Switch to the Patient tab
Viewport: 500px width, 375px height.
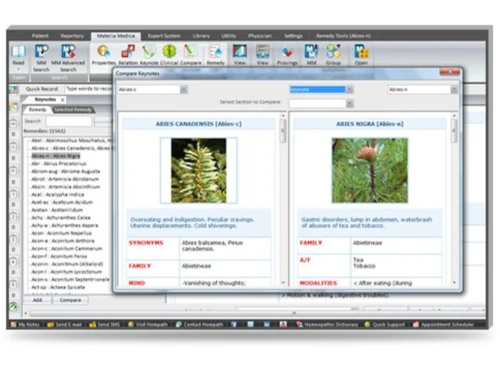40,36
